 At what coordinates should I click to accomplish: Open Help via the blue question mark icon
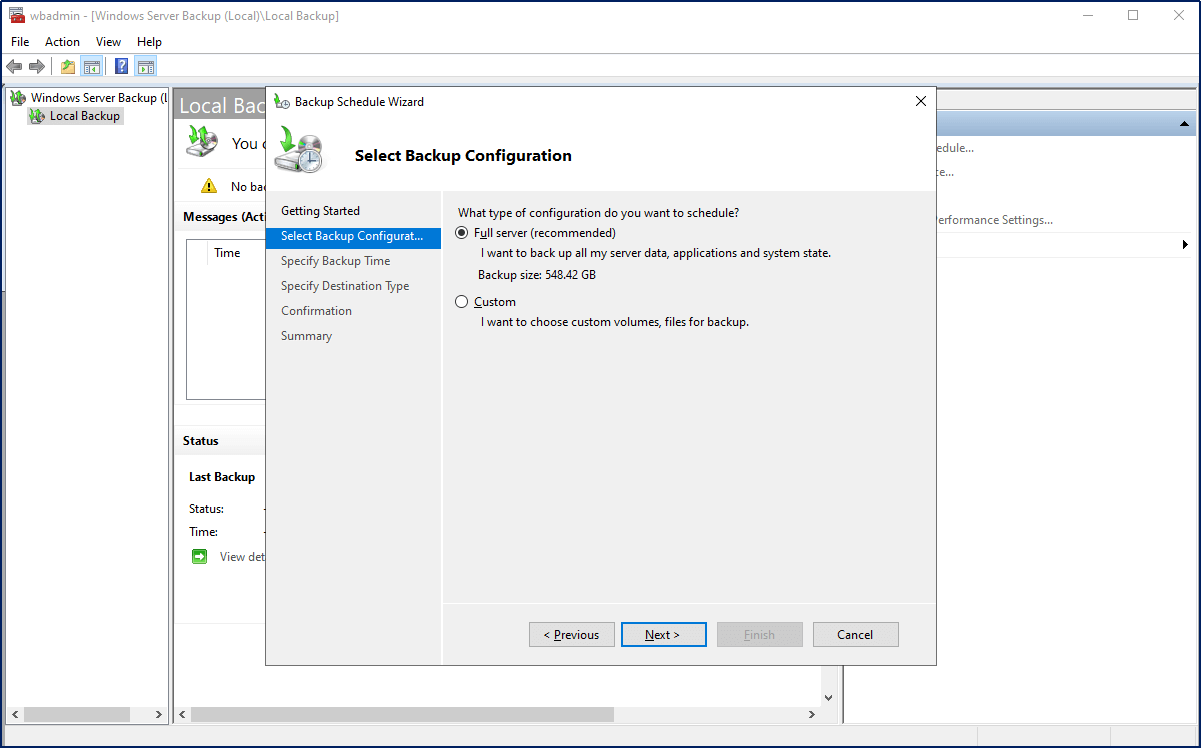click(122, 67)
